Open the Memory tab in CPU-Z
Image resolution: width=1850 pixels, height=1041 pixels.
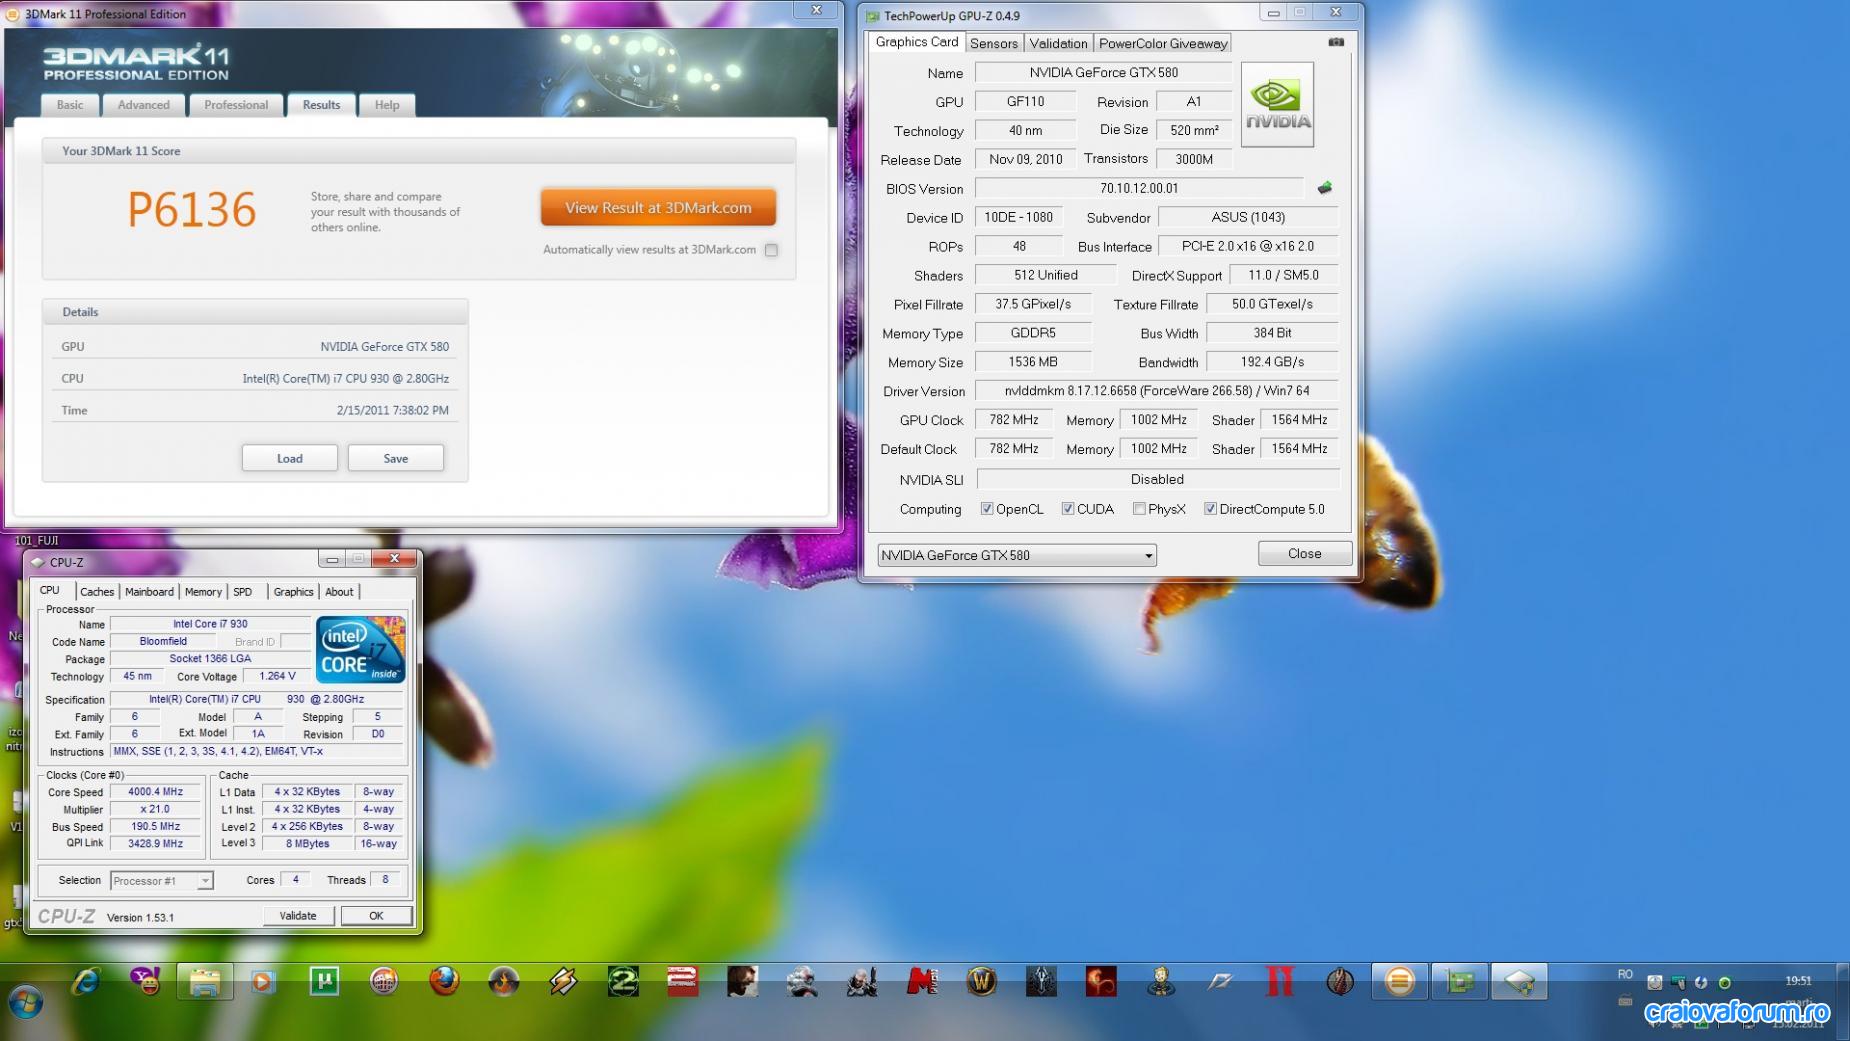tap(203, 592)
